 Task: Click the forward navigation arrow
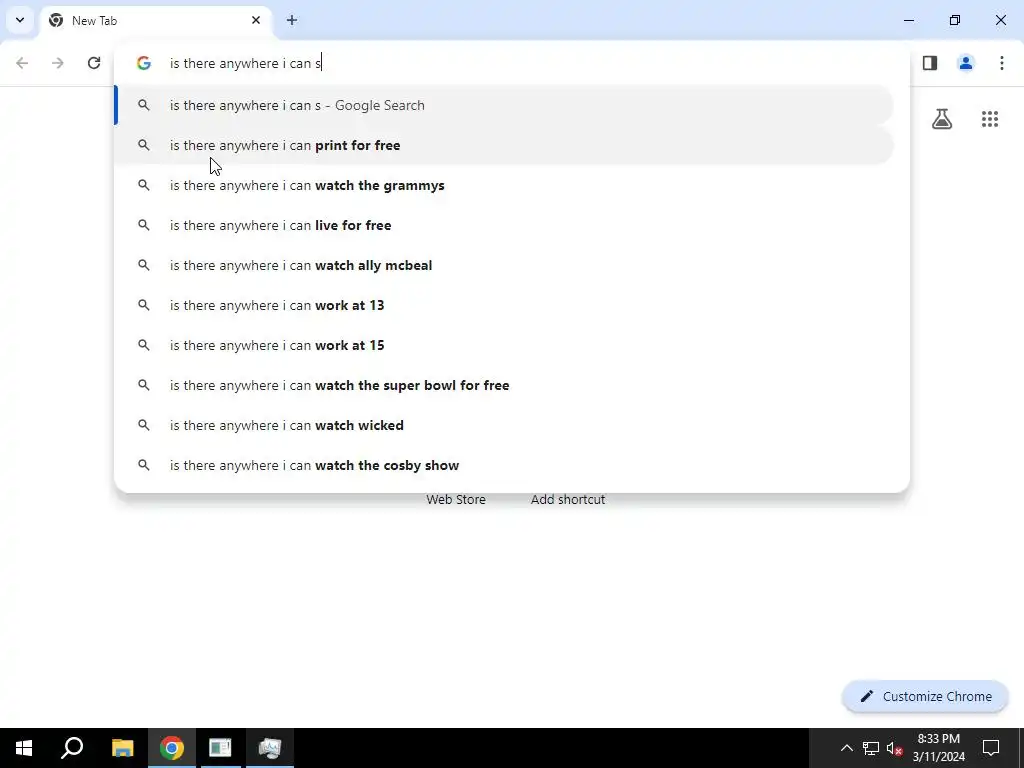tap(58, 63)
